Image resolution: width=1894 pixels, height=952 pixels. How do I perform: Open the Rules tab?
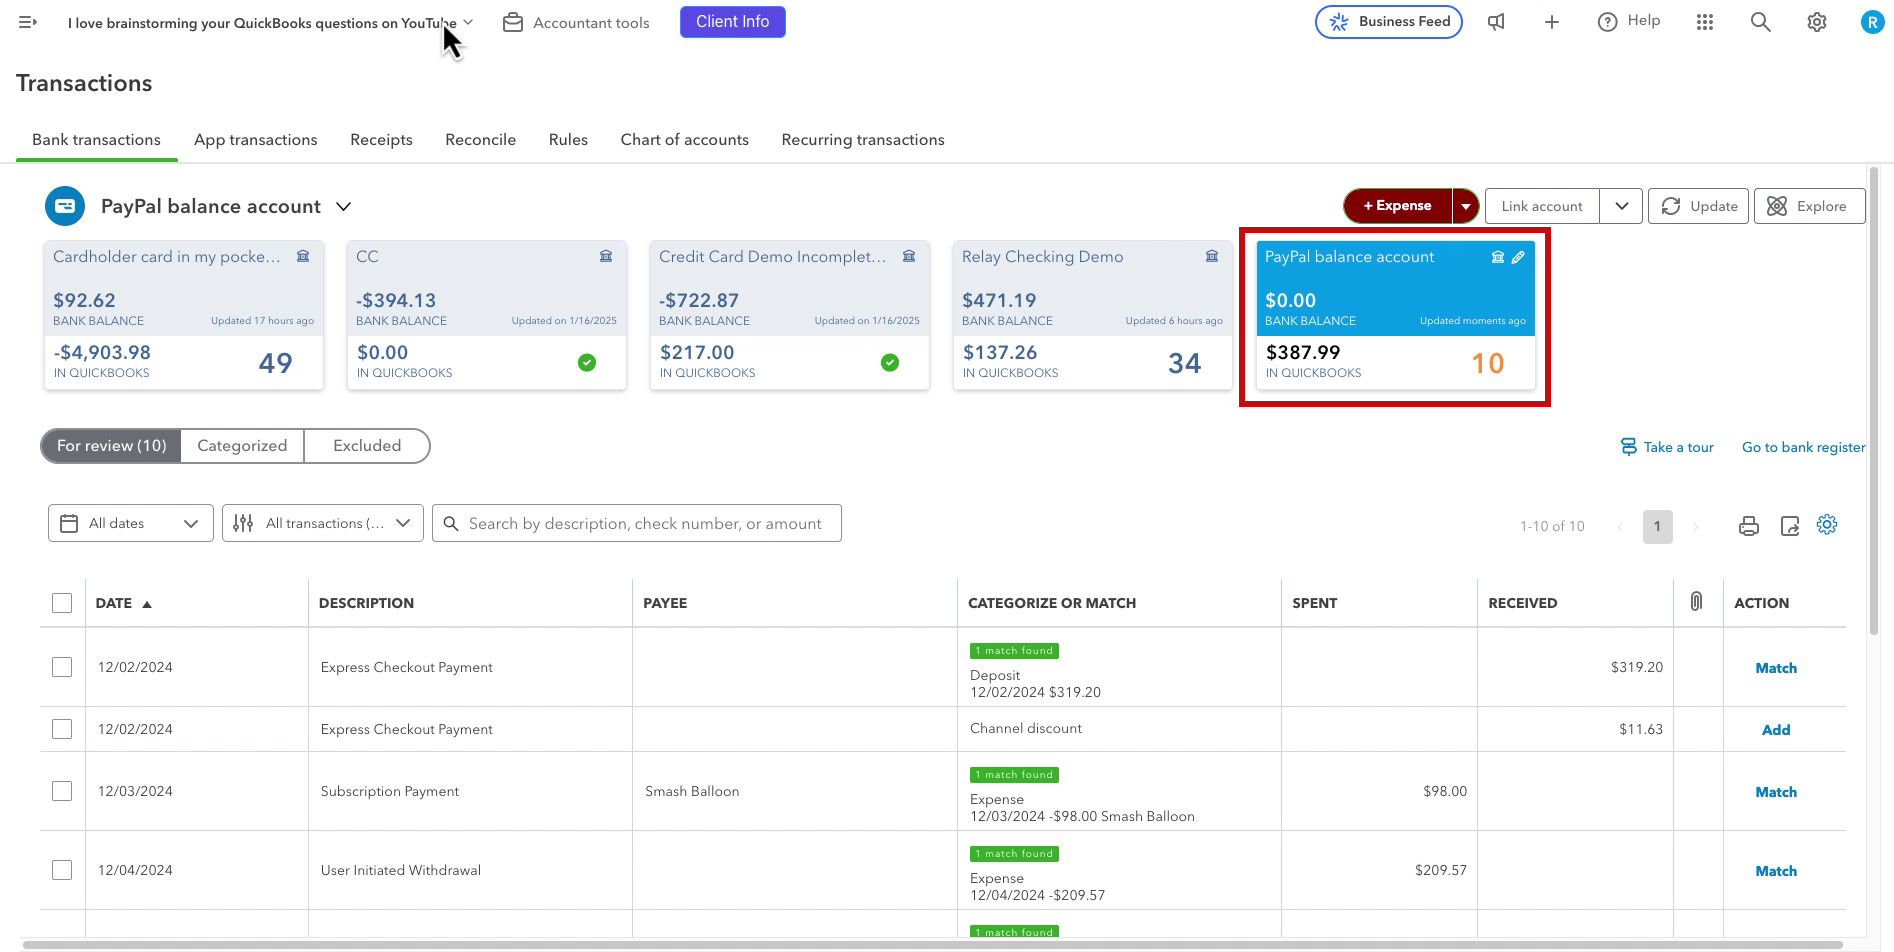click(x=568, y=140)
